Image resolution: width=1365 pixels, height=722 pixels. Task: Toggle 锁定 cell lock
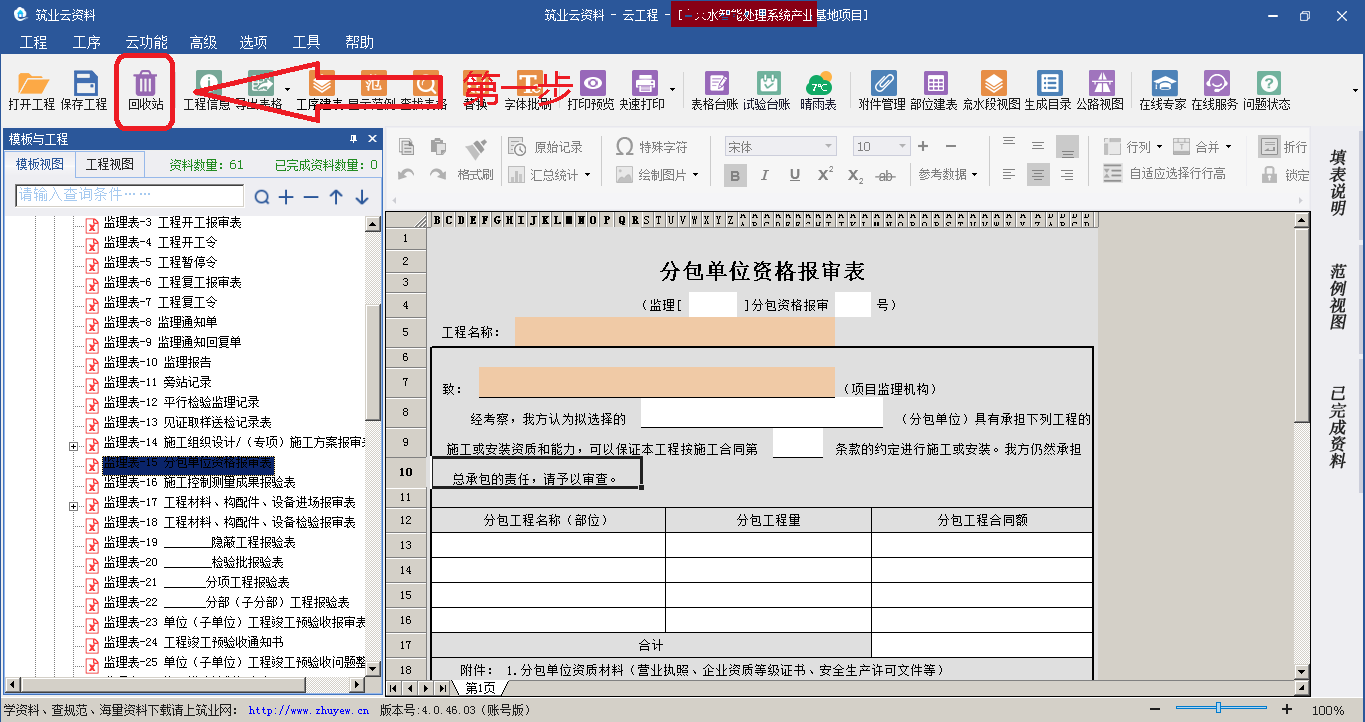[x=1284, y=175]
